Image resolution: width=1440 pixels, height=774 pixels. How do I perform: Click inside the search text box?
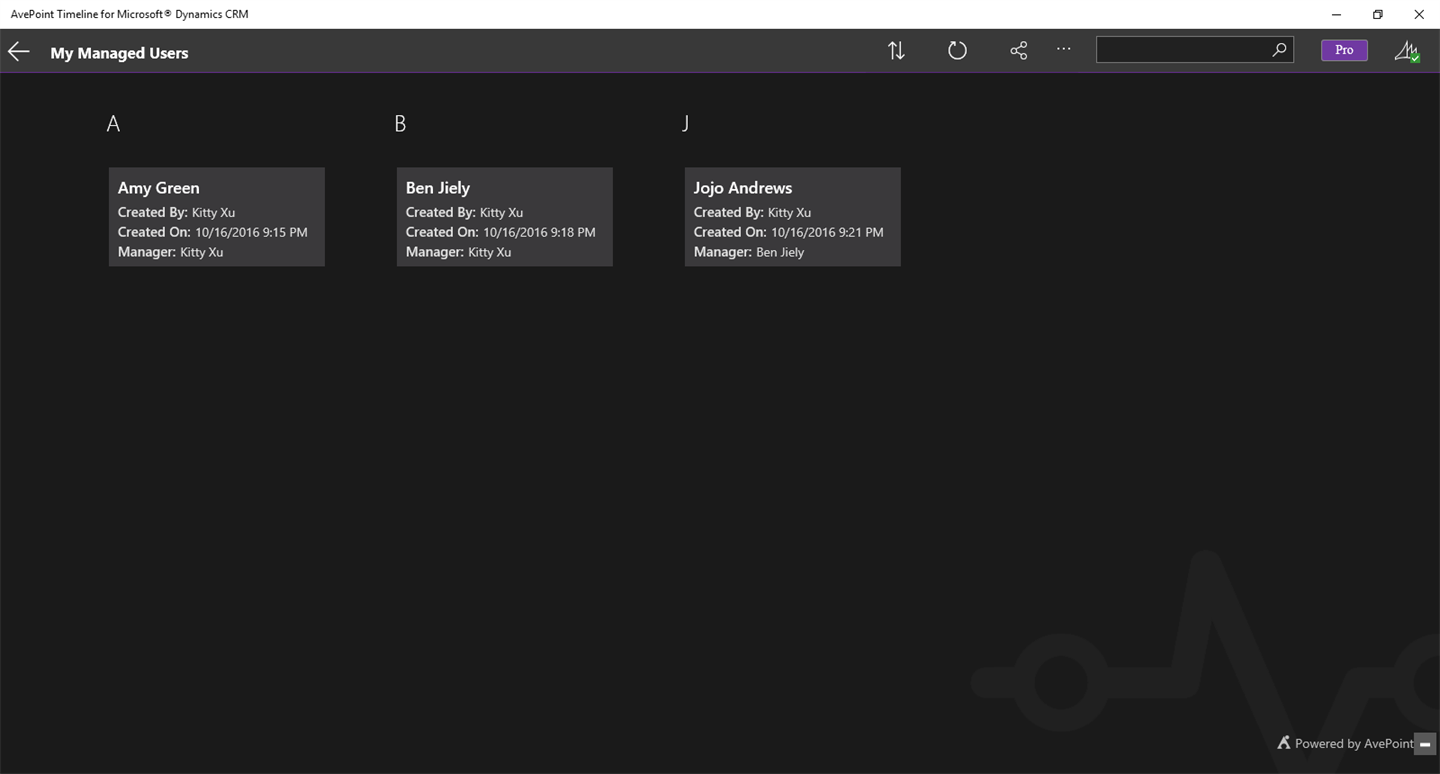point(1182,50)
